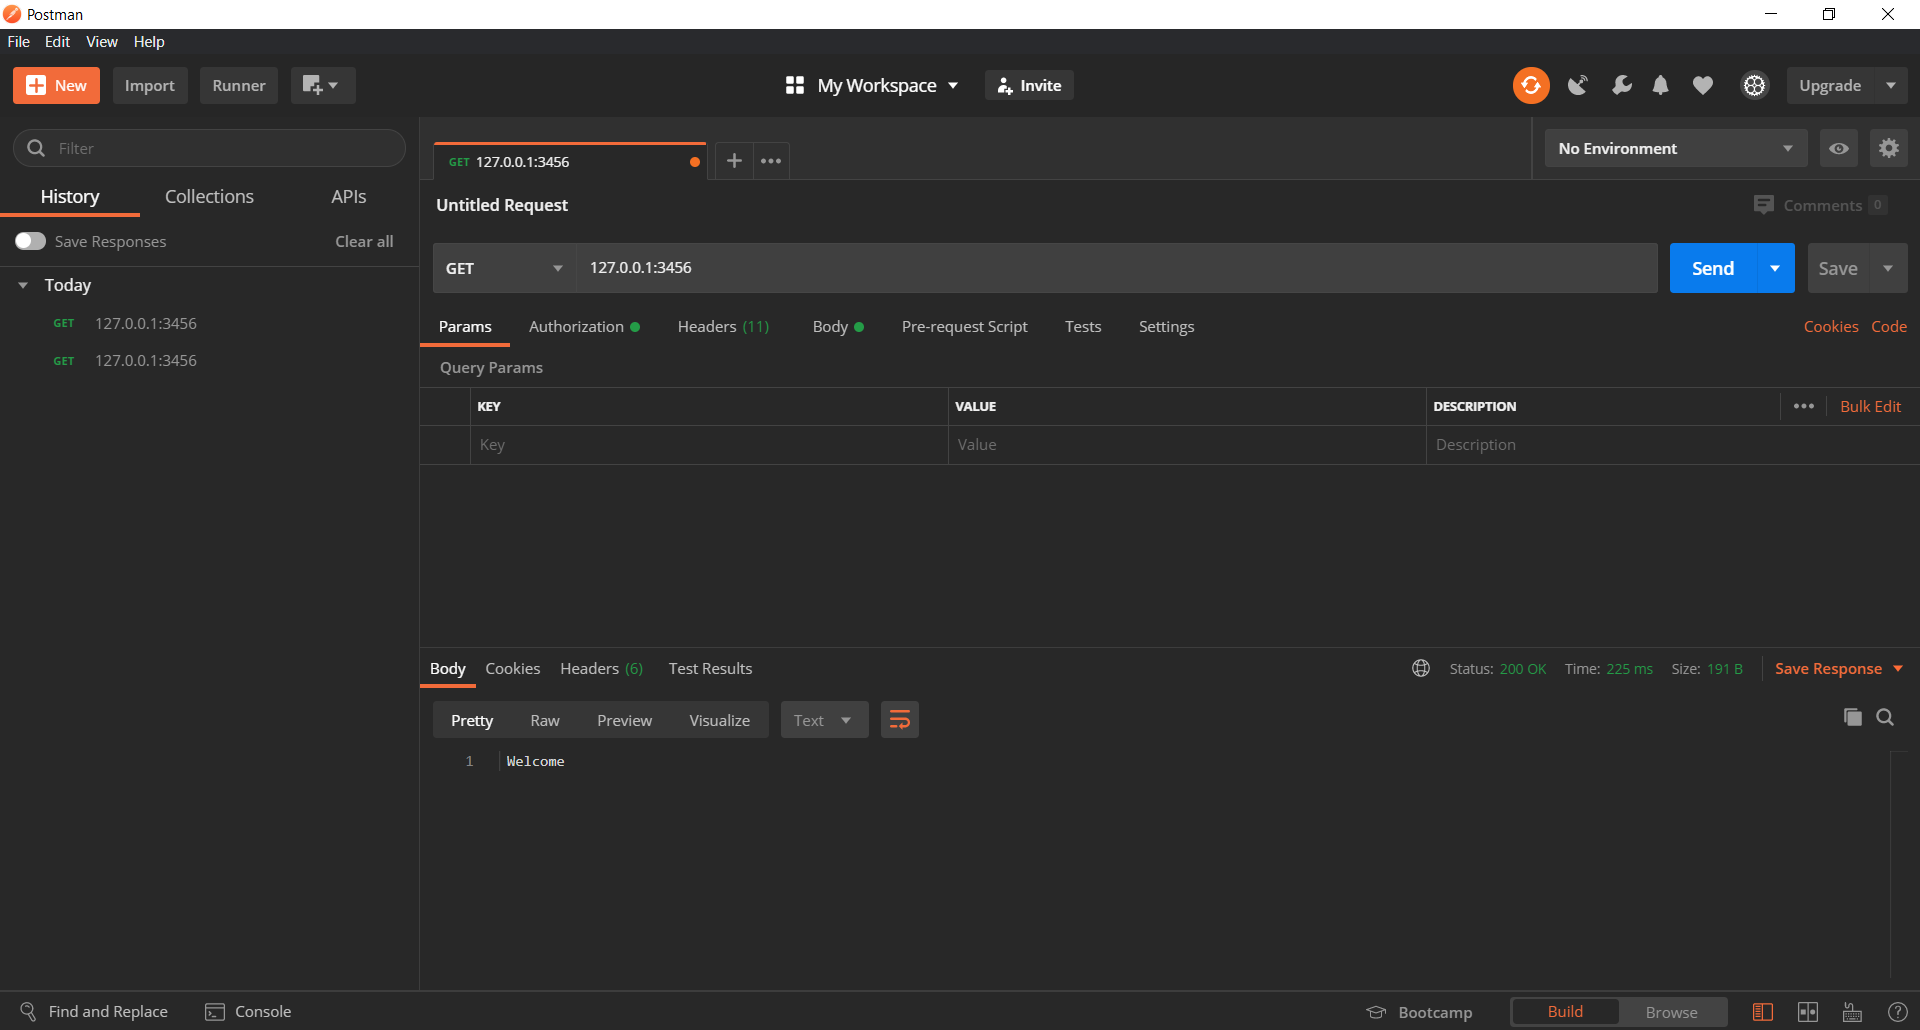
Task: Open the Text format dropdown
Action: click(824, 720)
